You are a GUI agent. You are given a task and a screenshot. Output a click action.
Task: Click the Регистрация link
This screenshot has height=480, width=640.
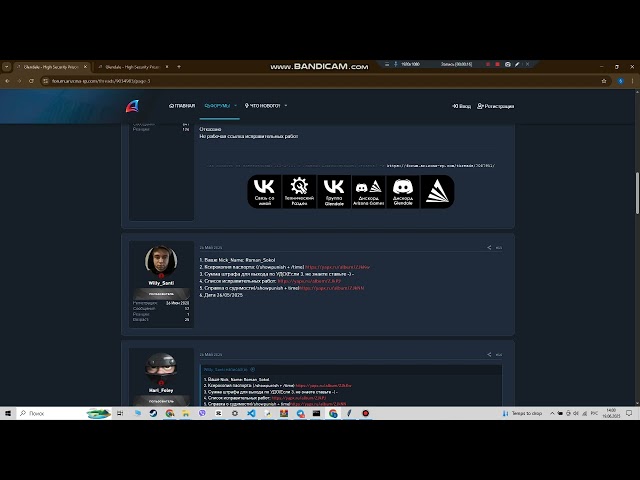click(x=496, y=106)
